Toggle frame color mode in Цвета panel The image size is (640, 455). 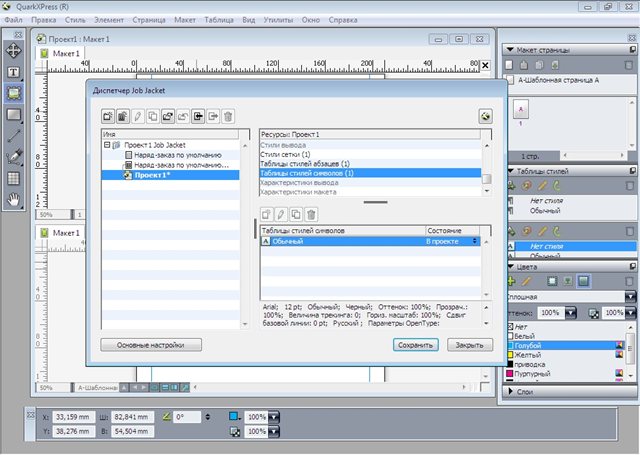click(x=552, y=281)
